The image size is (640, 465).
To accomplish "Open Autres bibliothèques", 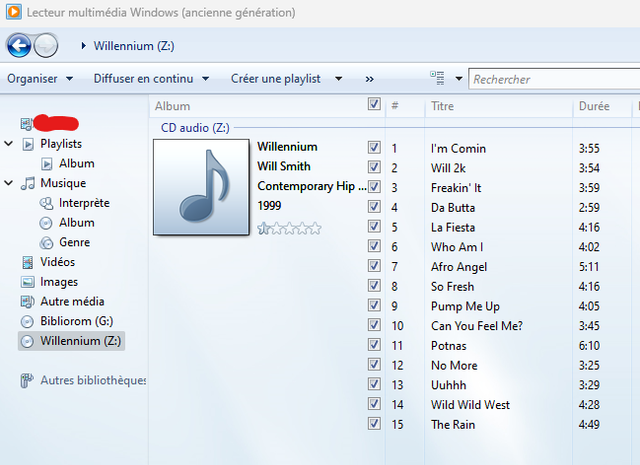I will point(93,380).
